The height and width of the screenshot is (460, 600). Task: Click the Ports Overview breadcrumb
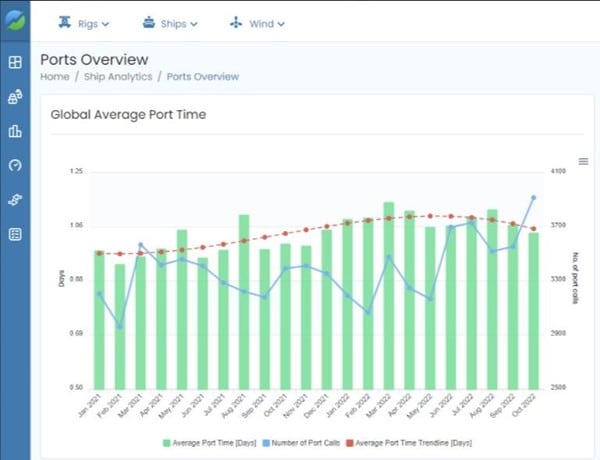pyautogui.click(x=203, y=76)
